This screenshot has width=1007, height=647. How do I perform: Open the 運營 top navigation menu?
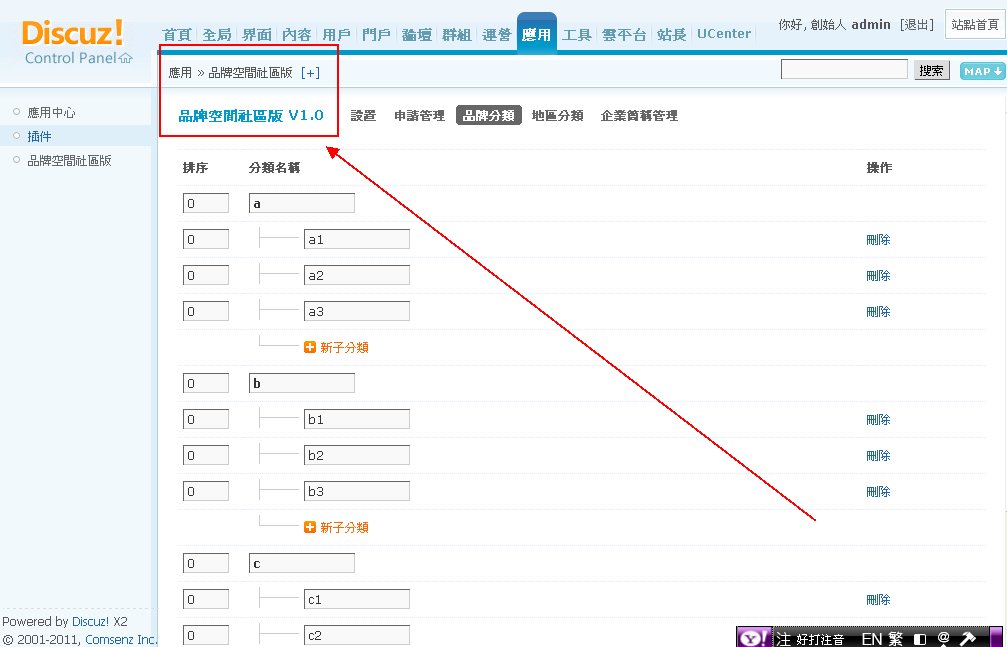tap(496, 34)
